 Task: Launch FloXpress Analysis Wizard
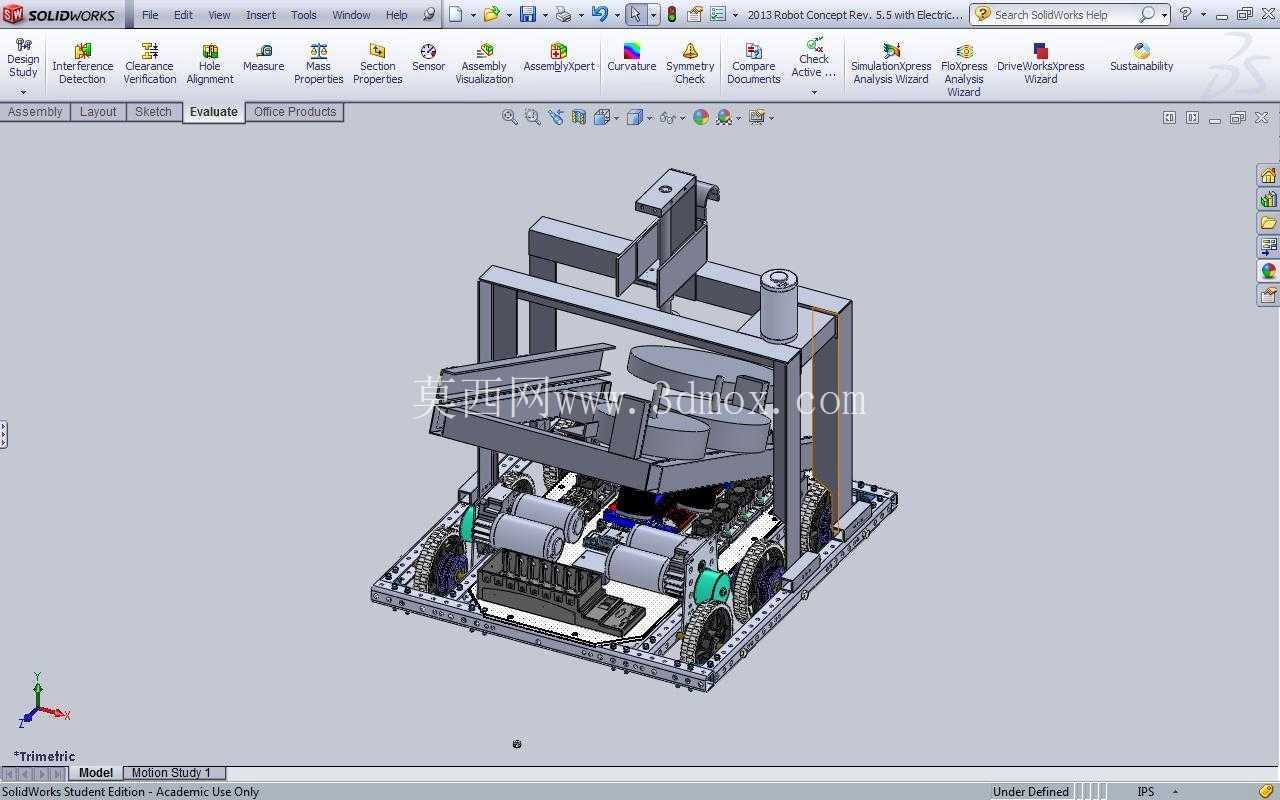pyautogui.click(x=964, y=70)
